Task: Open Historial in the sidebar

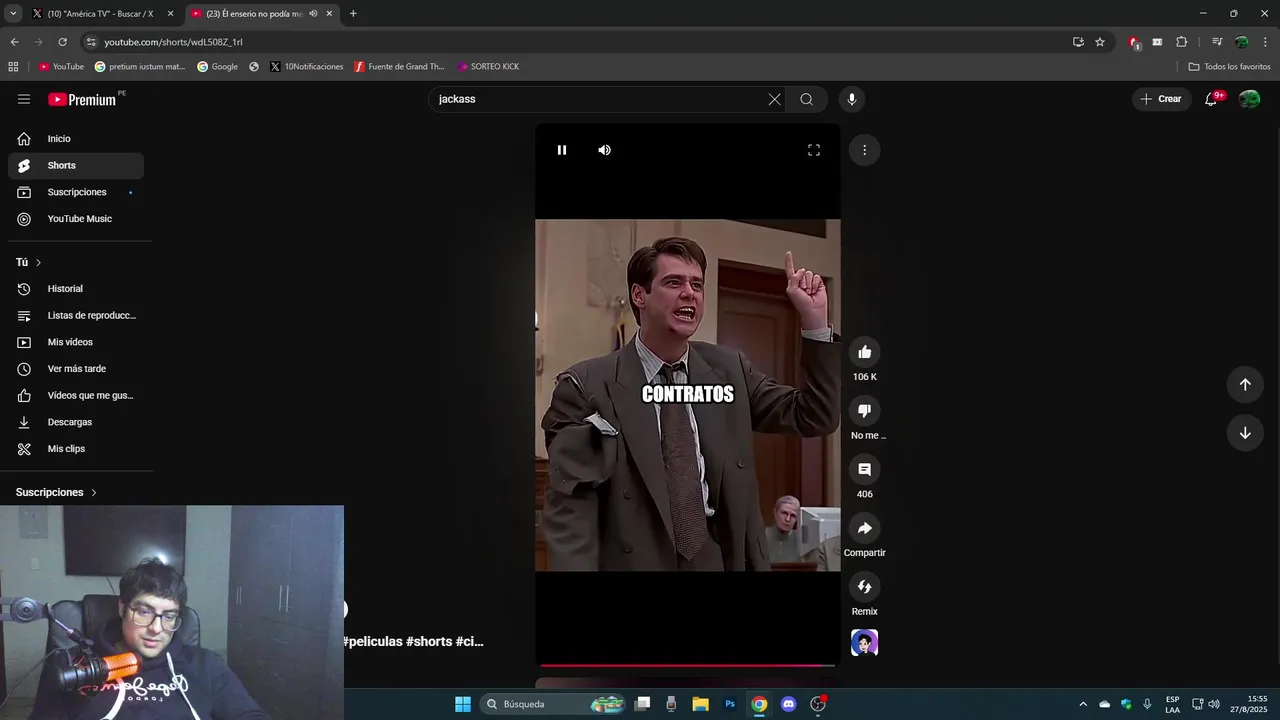Action: point(76,289)
